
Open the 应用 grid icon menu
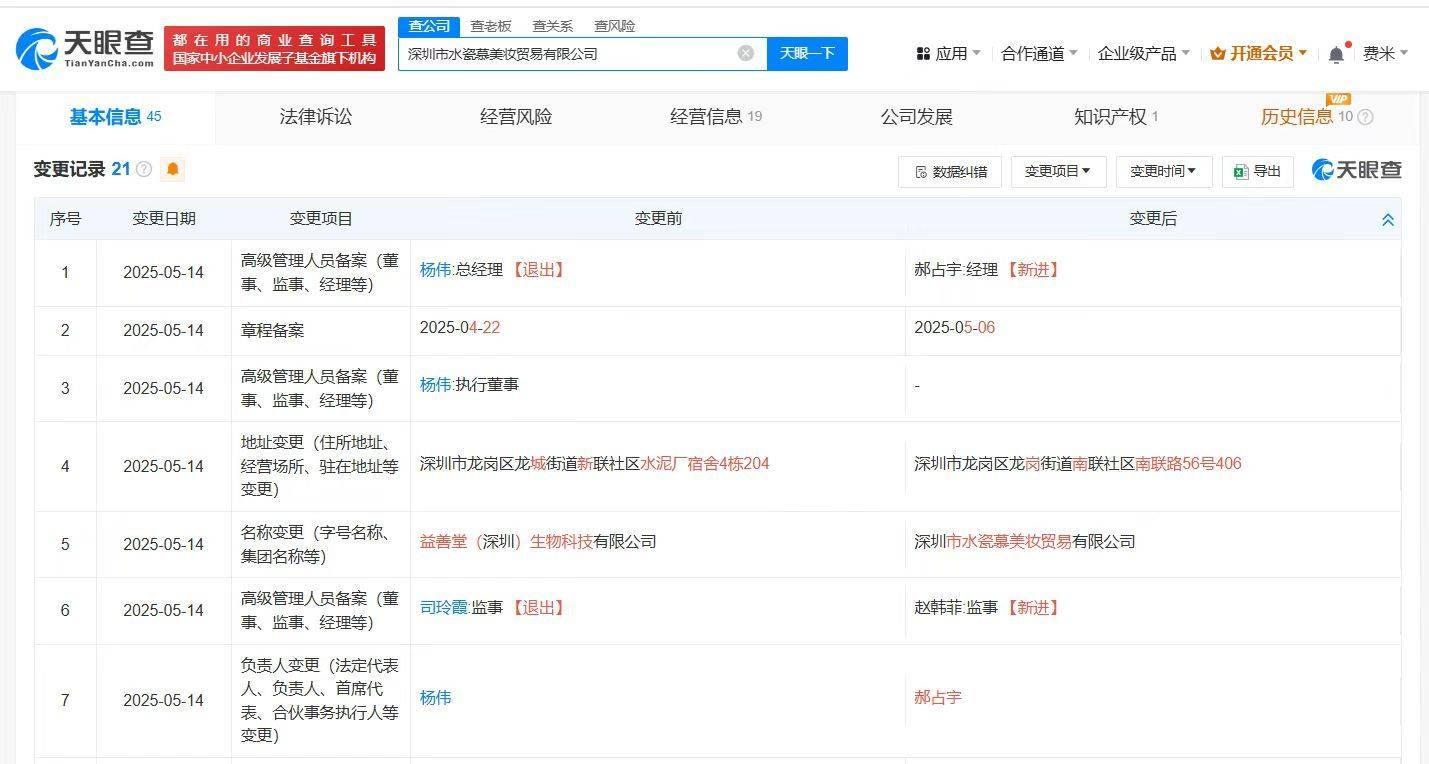tap(923, 53)
